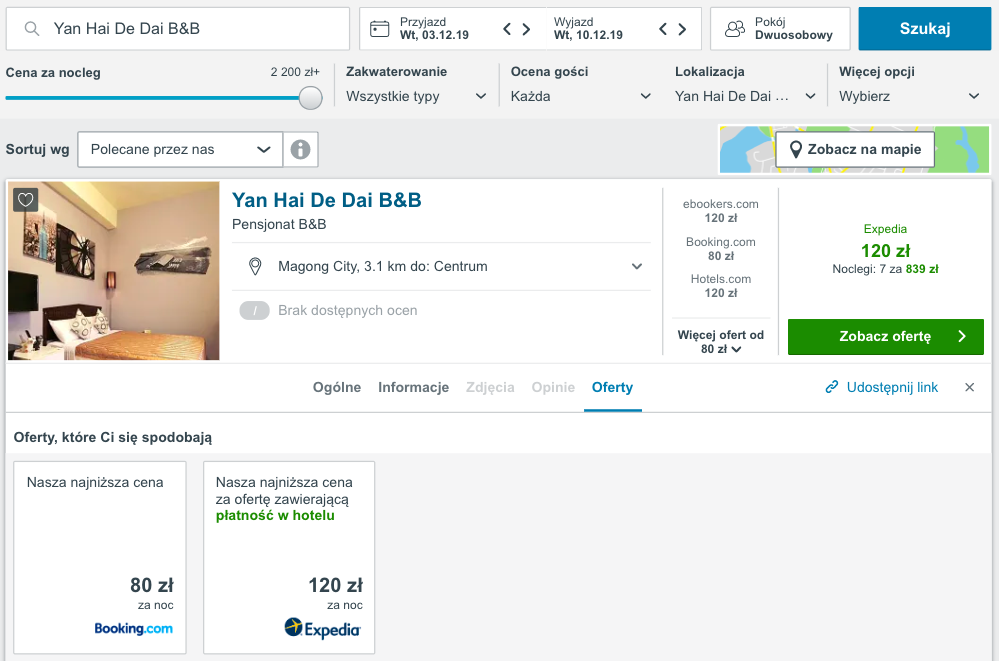Open the check-in calendar icon

coord(380,29)
